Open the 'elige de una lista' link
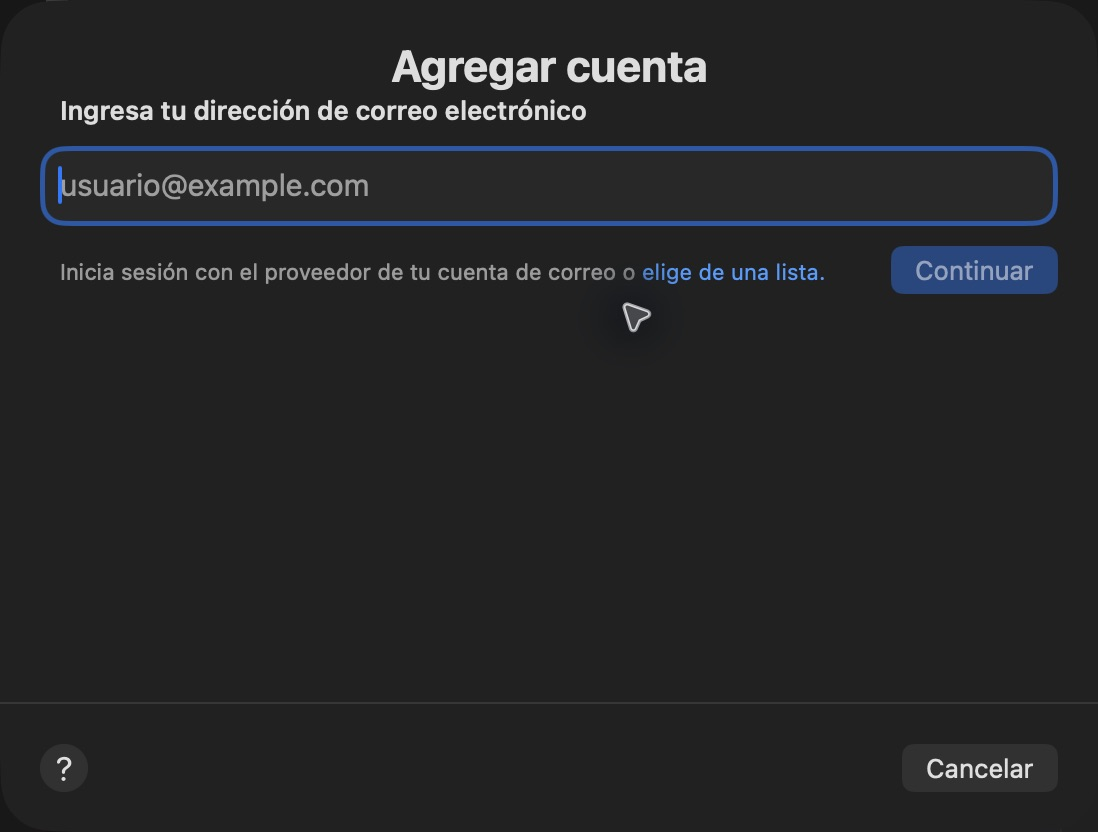 coord(733,272)
